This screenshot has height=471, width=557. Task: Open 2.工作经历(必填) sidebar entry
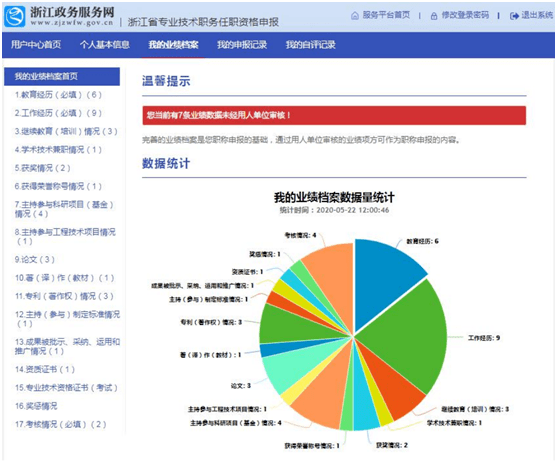[x=58, y=113]
